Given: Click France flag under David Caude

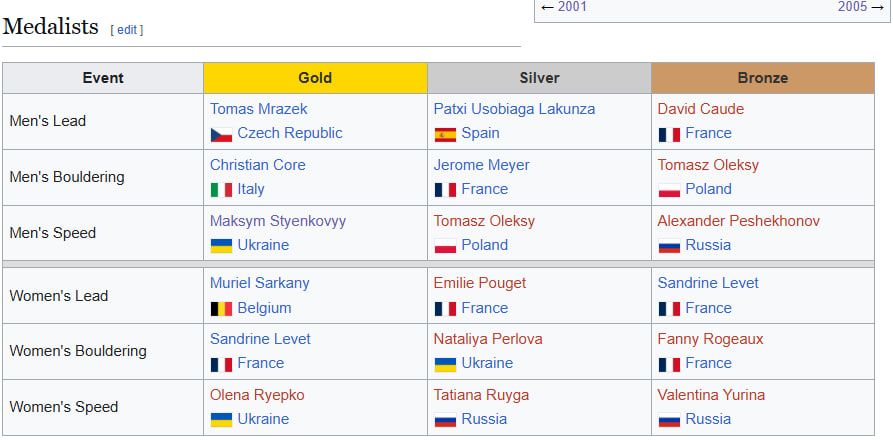Looking at the screenshot, I should click(x=669, y=134).
